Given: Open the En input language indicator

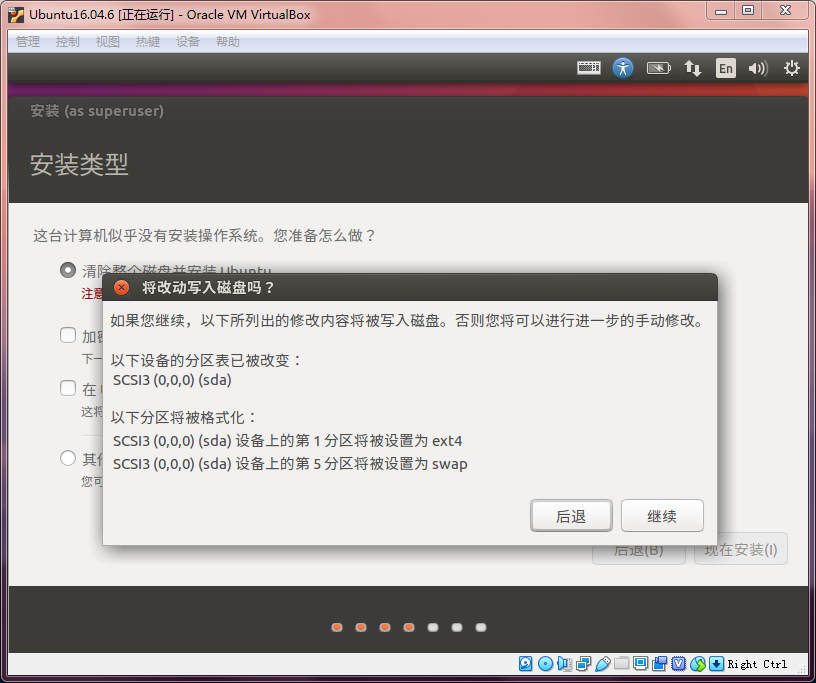Looking at the screenshot, I should [726, 68].
